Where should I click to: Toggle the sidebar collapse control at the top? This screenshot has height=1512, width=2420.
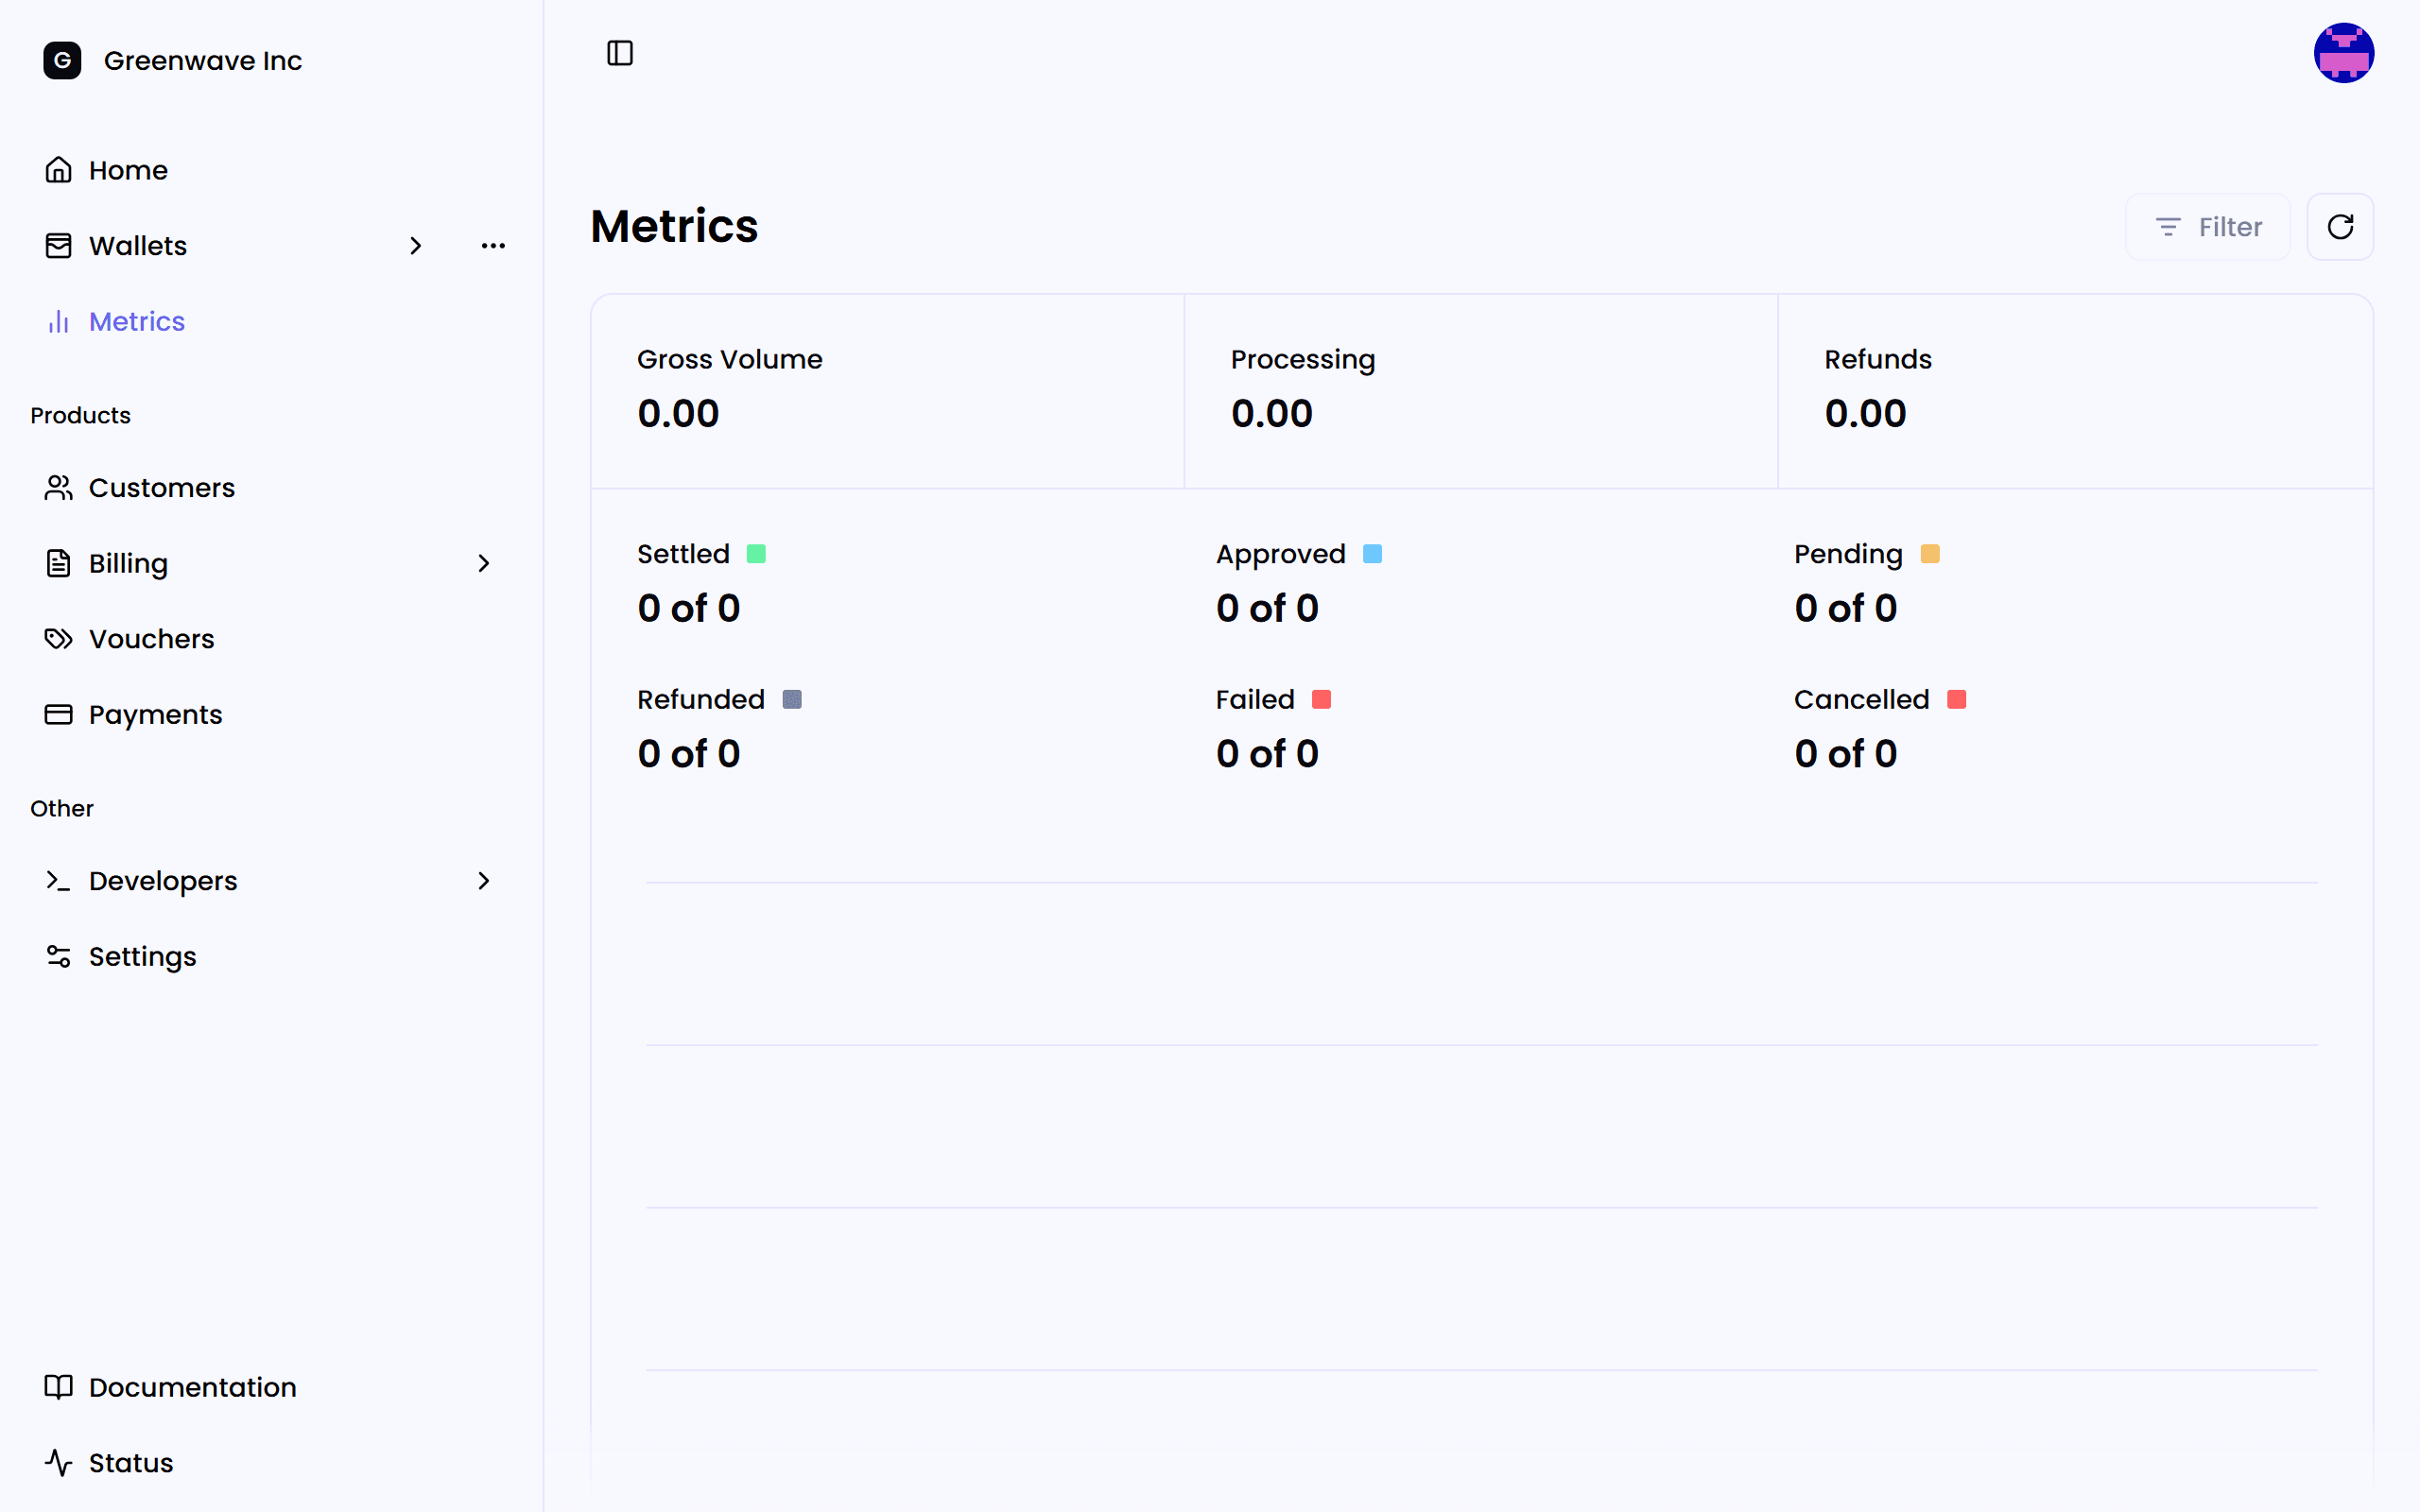pos(619,53)
